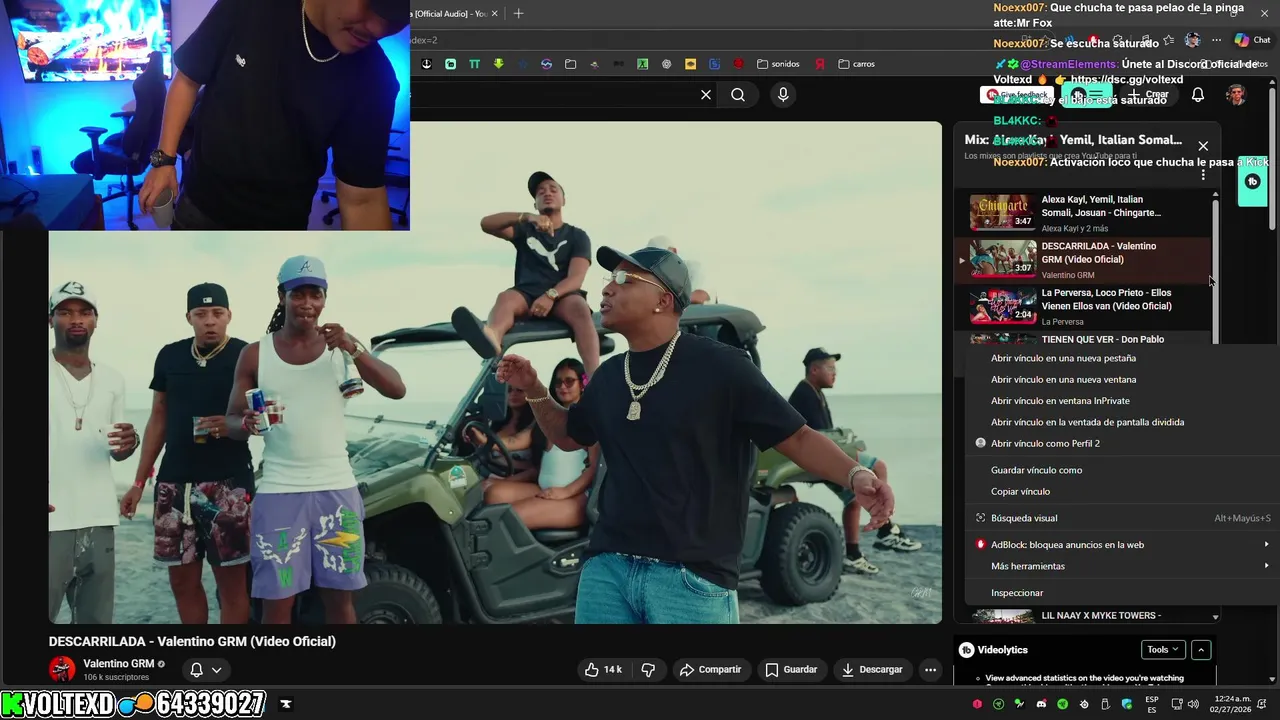Download the video with Descargar
This screenshot has height=720, width=1280.
(872, 669)
